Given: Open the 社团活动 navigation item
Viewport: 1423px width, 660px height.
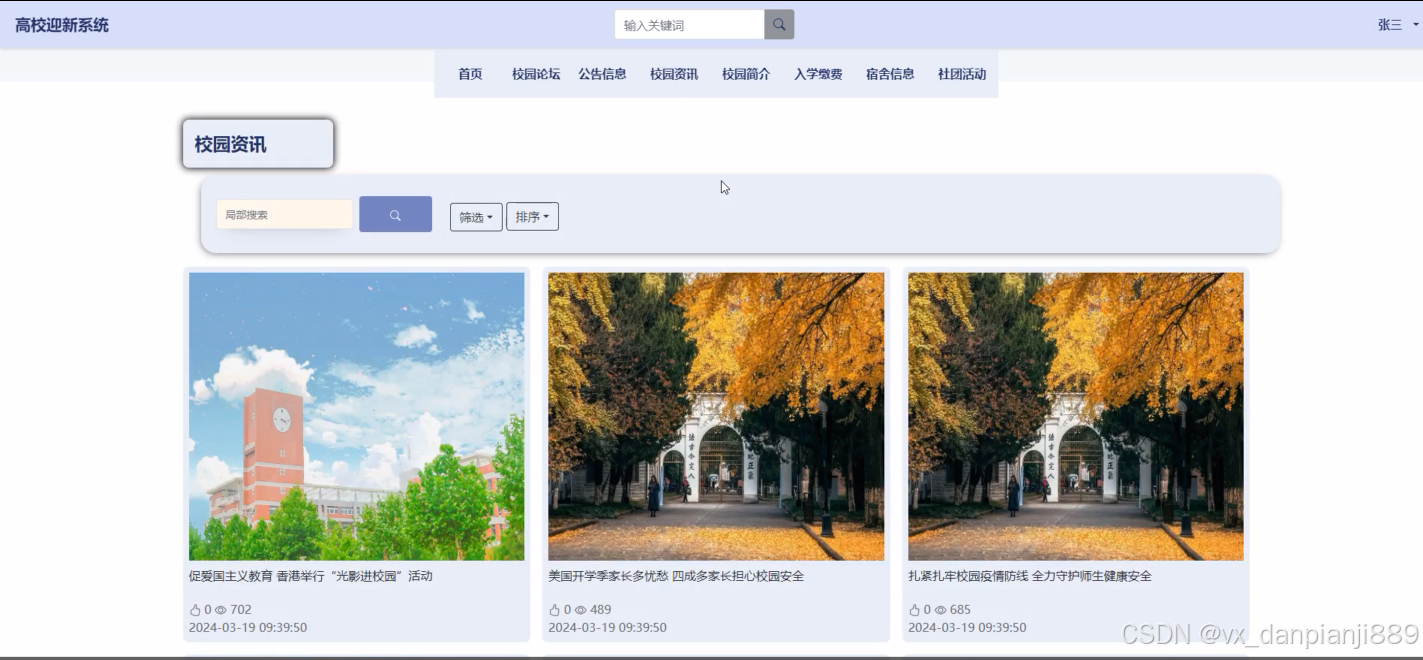Looking at the screenshot, I should point(962,74).
